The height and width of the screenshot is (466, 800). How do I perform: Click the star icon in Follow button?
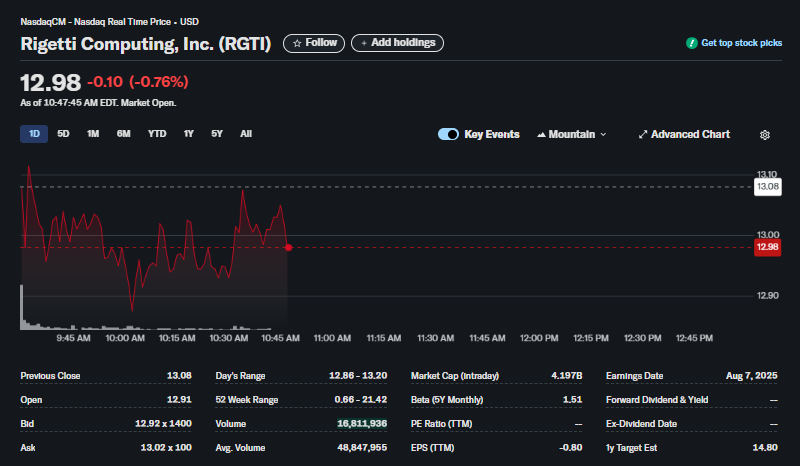297,43
